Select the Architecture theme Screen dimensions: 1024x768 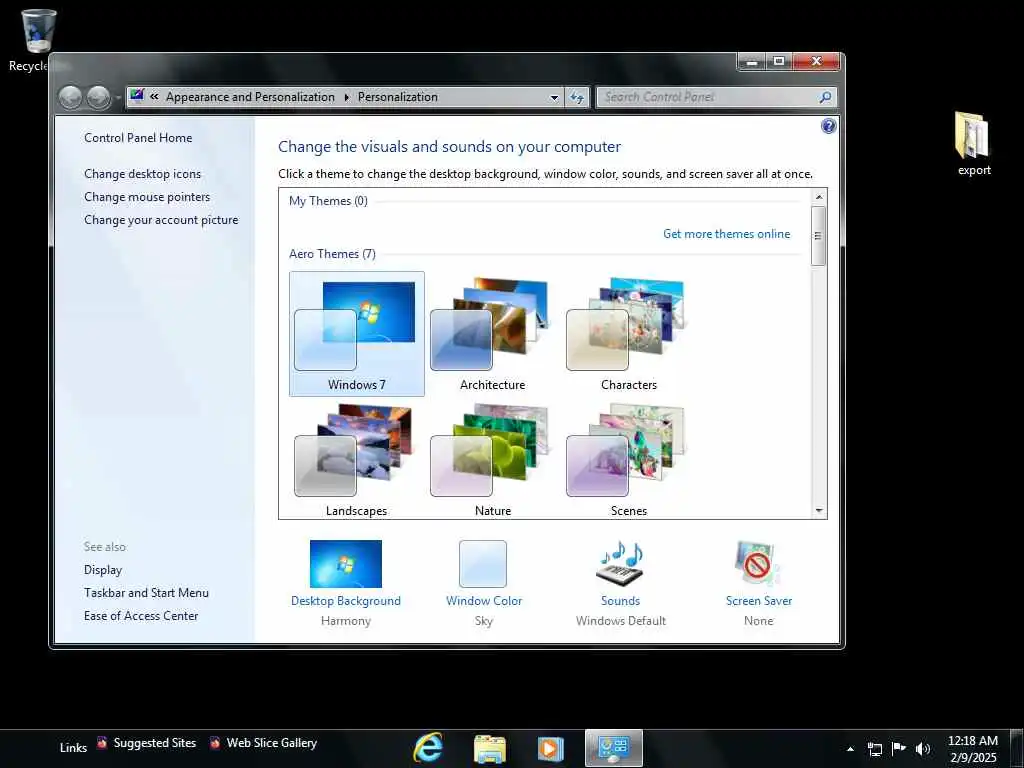click(x=492, y=334)
